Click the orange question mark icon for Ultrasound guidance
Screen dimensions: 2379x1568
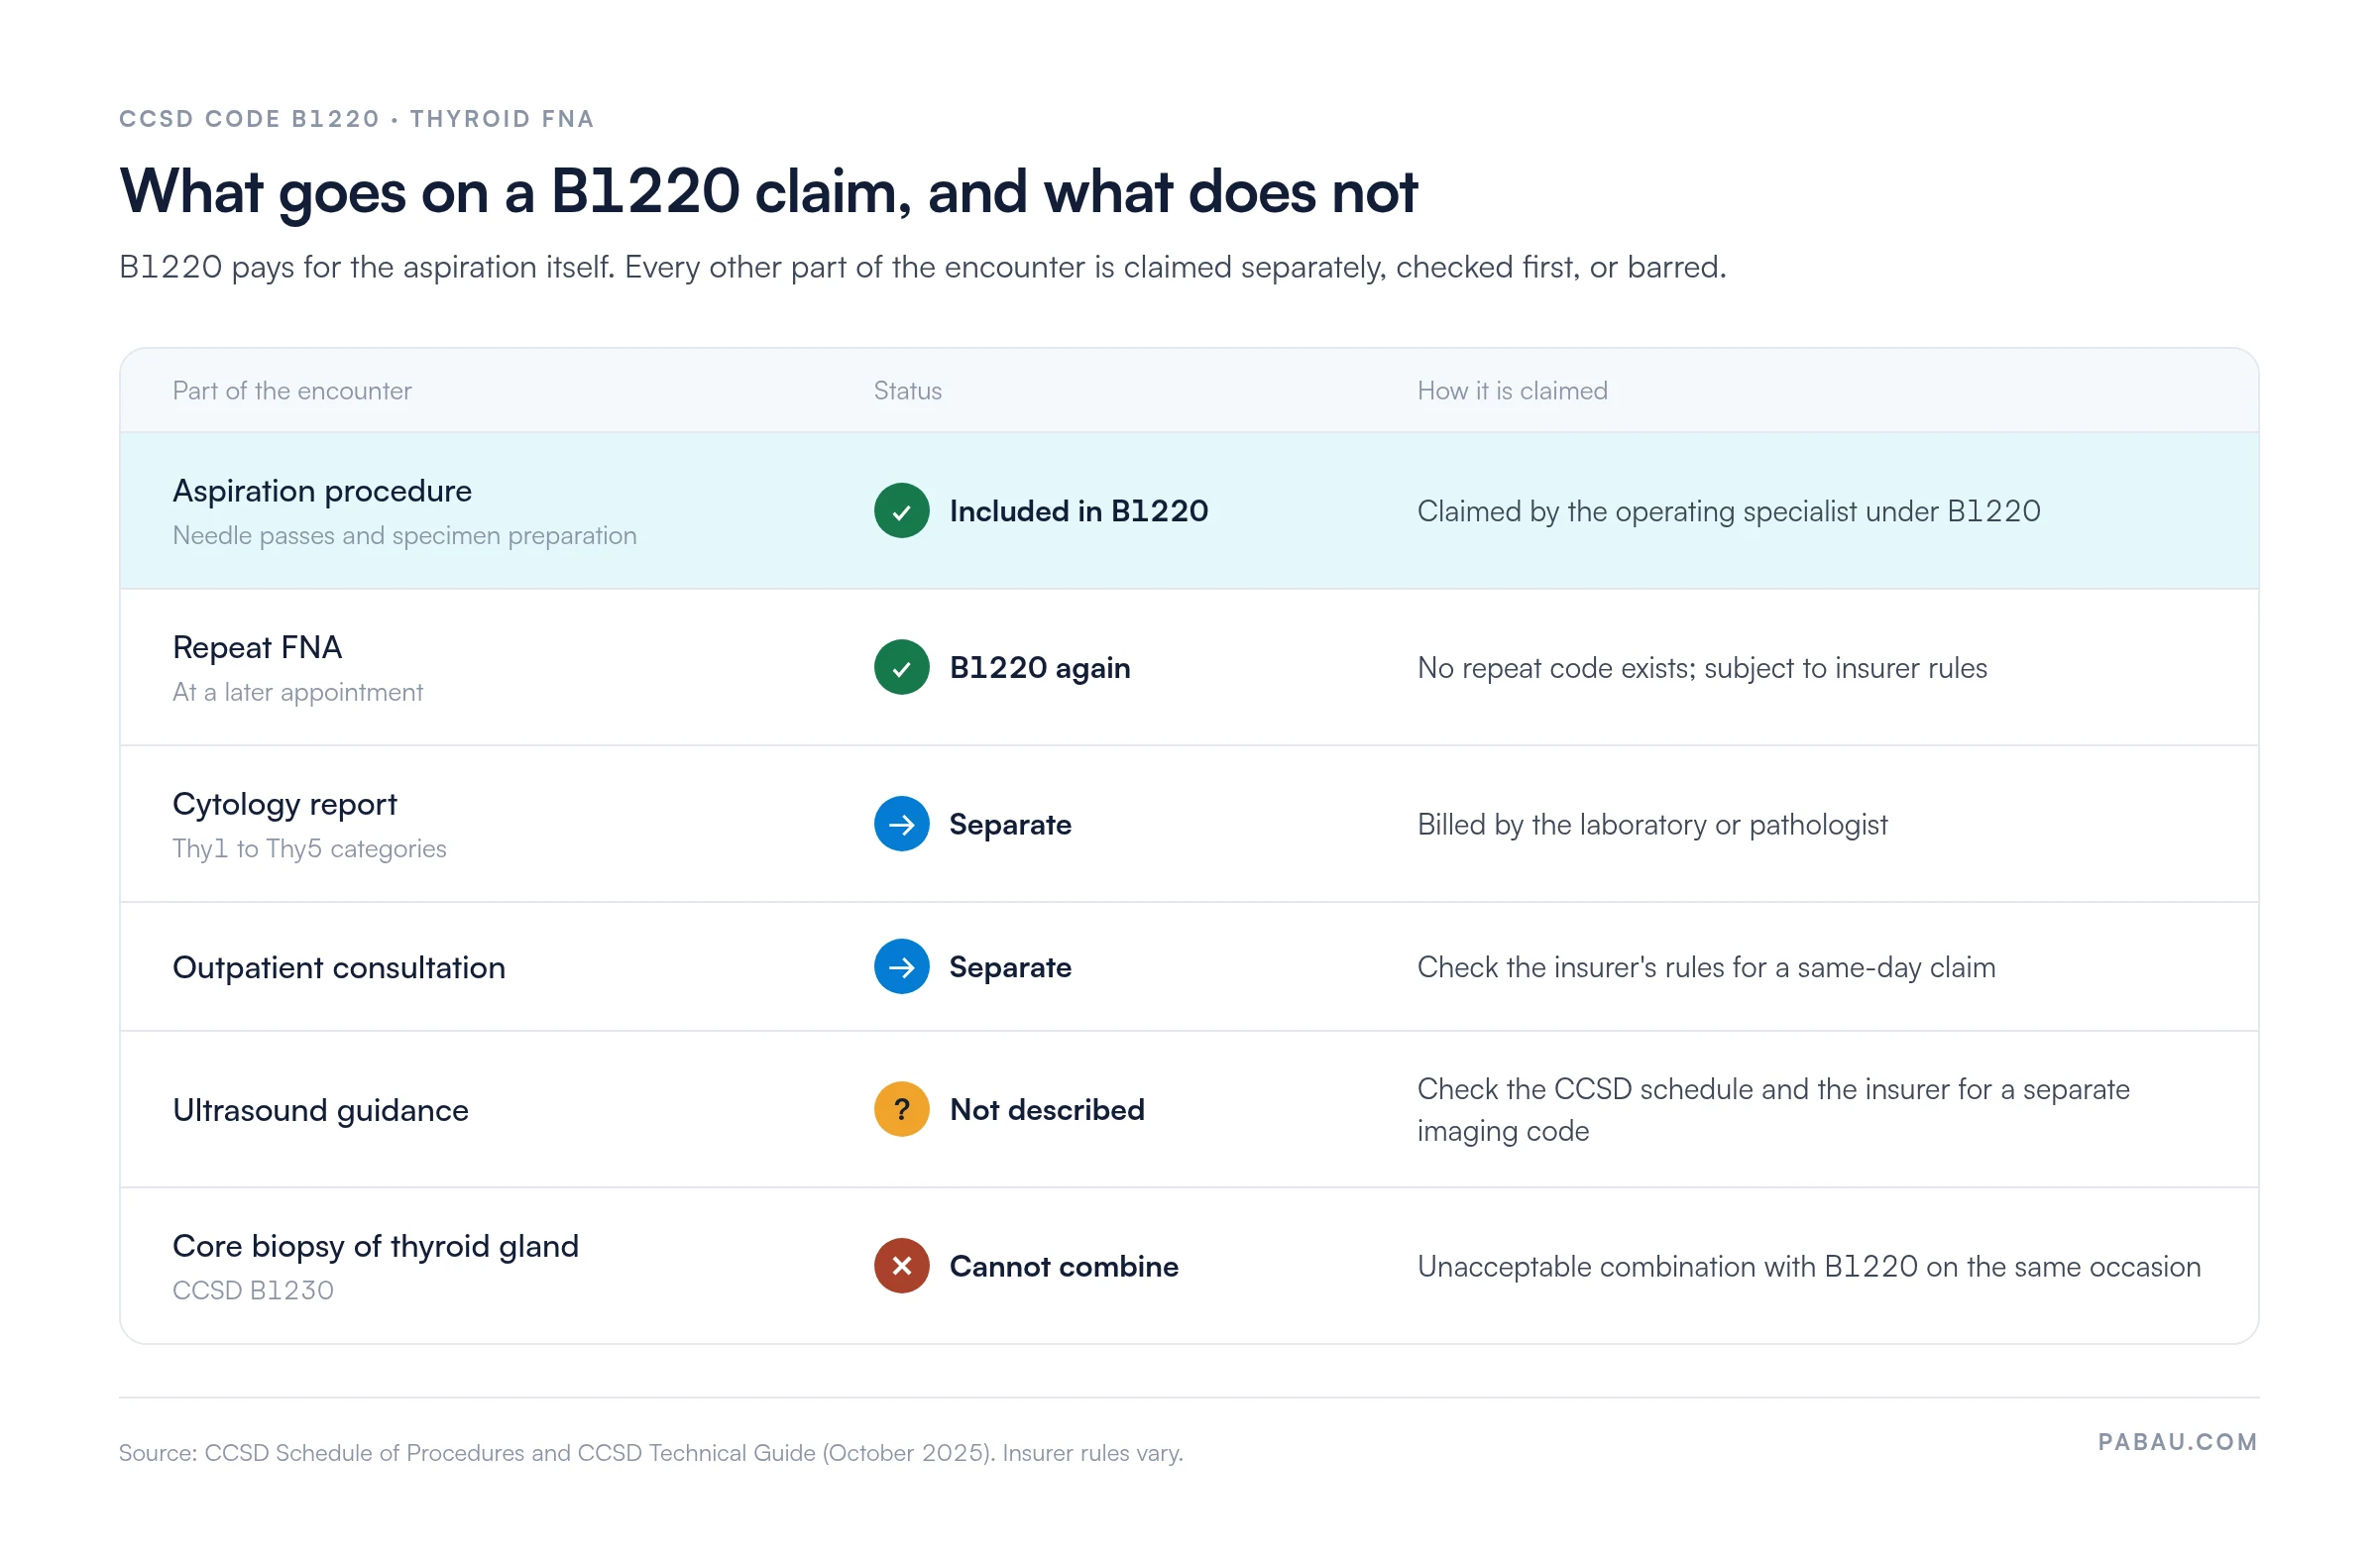pyautogui.click(x=901, y=1109)
